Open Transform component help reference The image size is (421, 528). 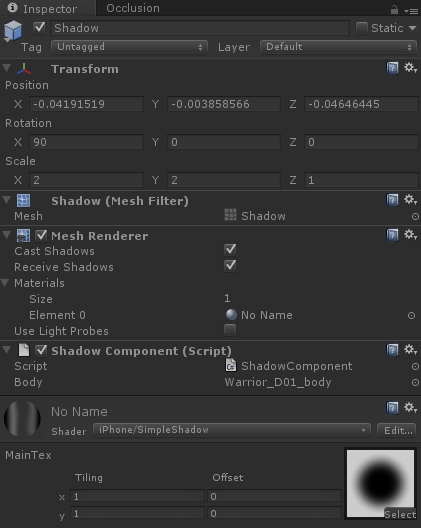click(x=392, y=68)
